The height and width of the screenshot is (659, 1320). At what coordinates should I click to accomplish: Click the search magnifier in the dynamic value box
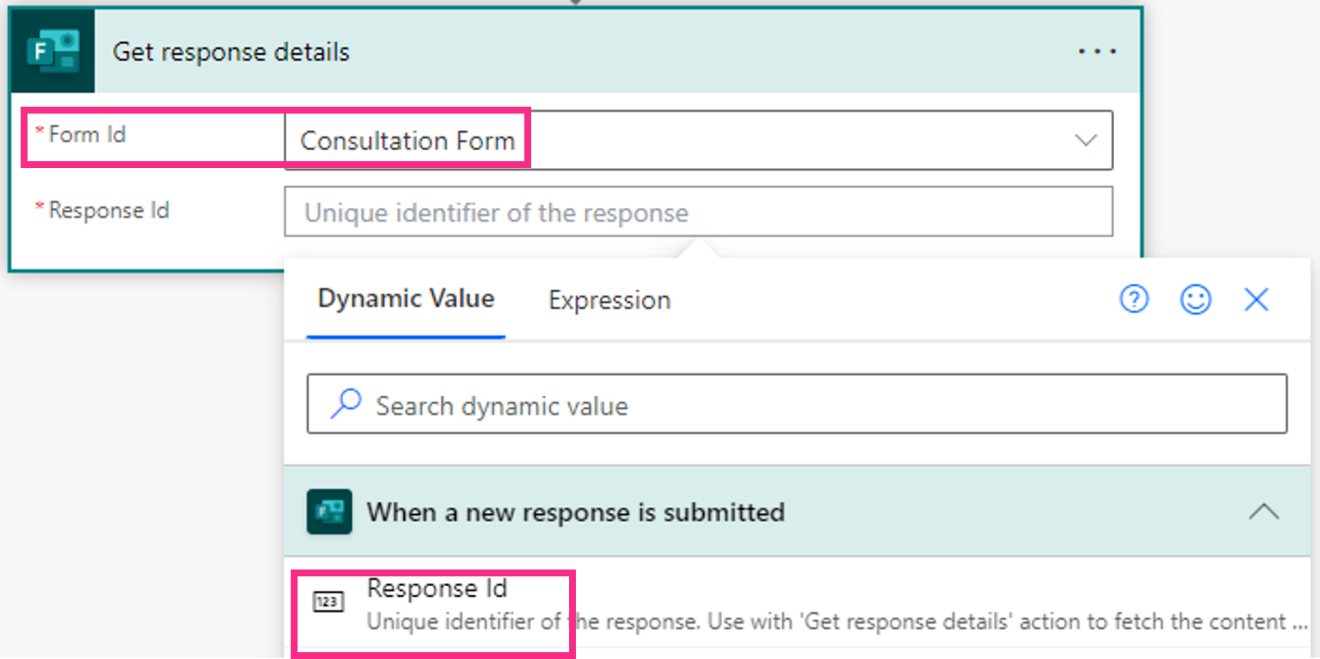[345, 404]
